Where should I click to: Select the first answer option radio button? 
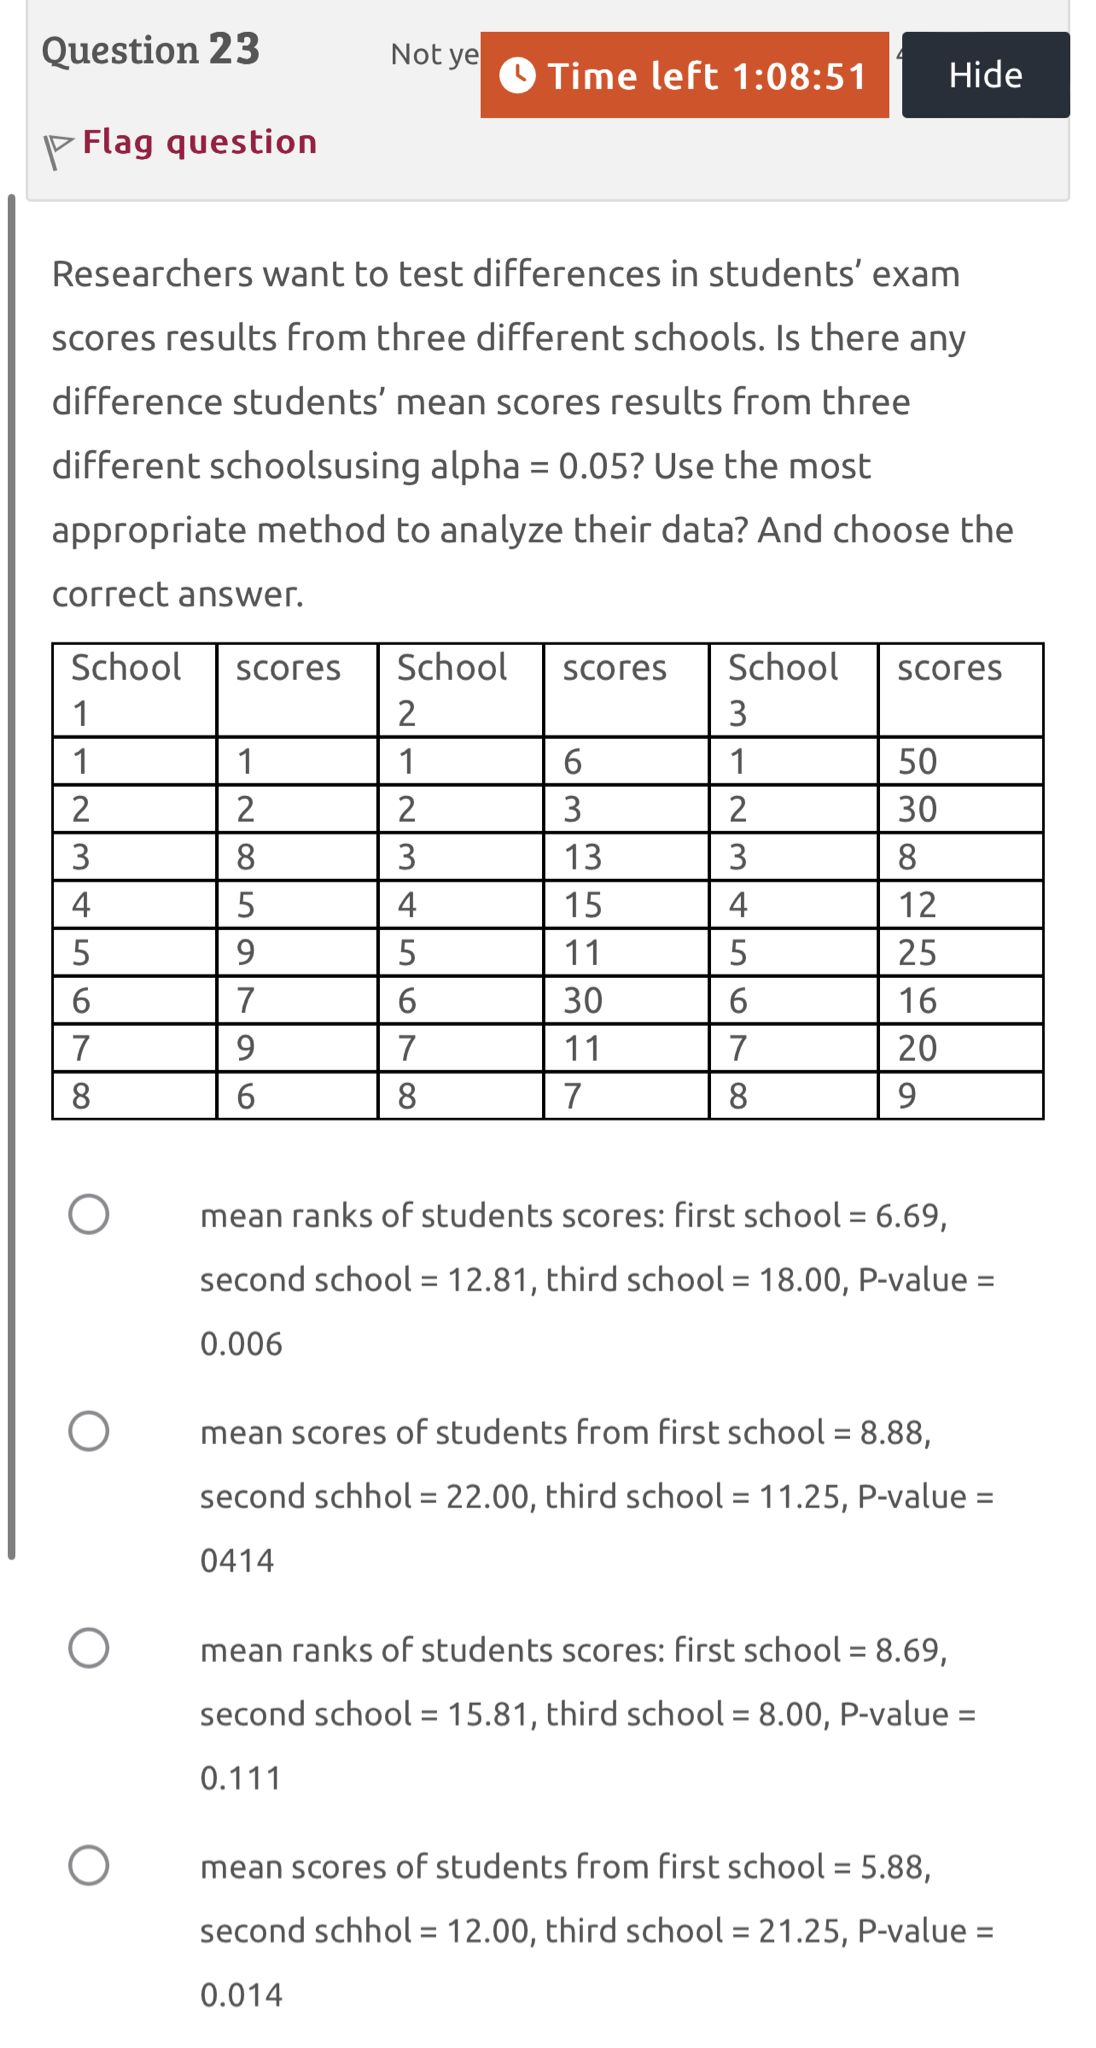point(90,1216)
